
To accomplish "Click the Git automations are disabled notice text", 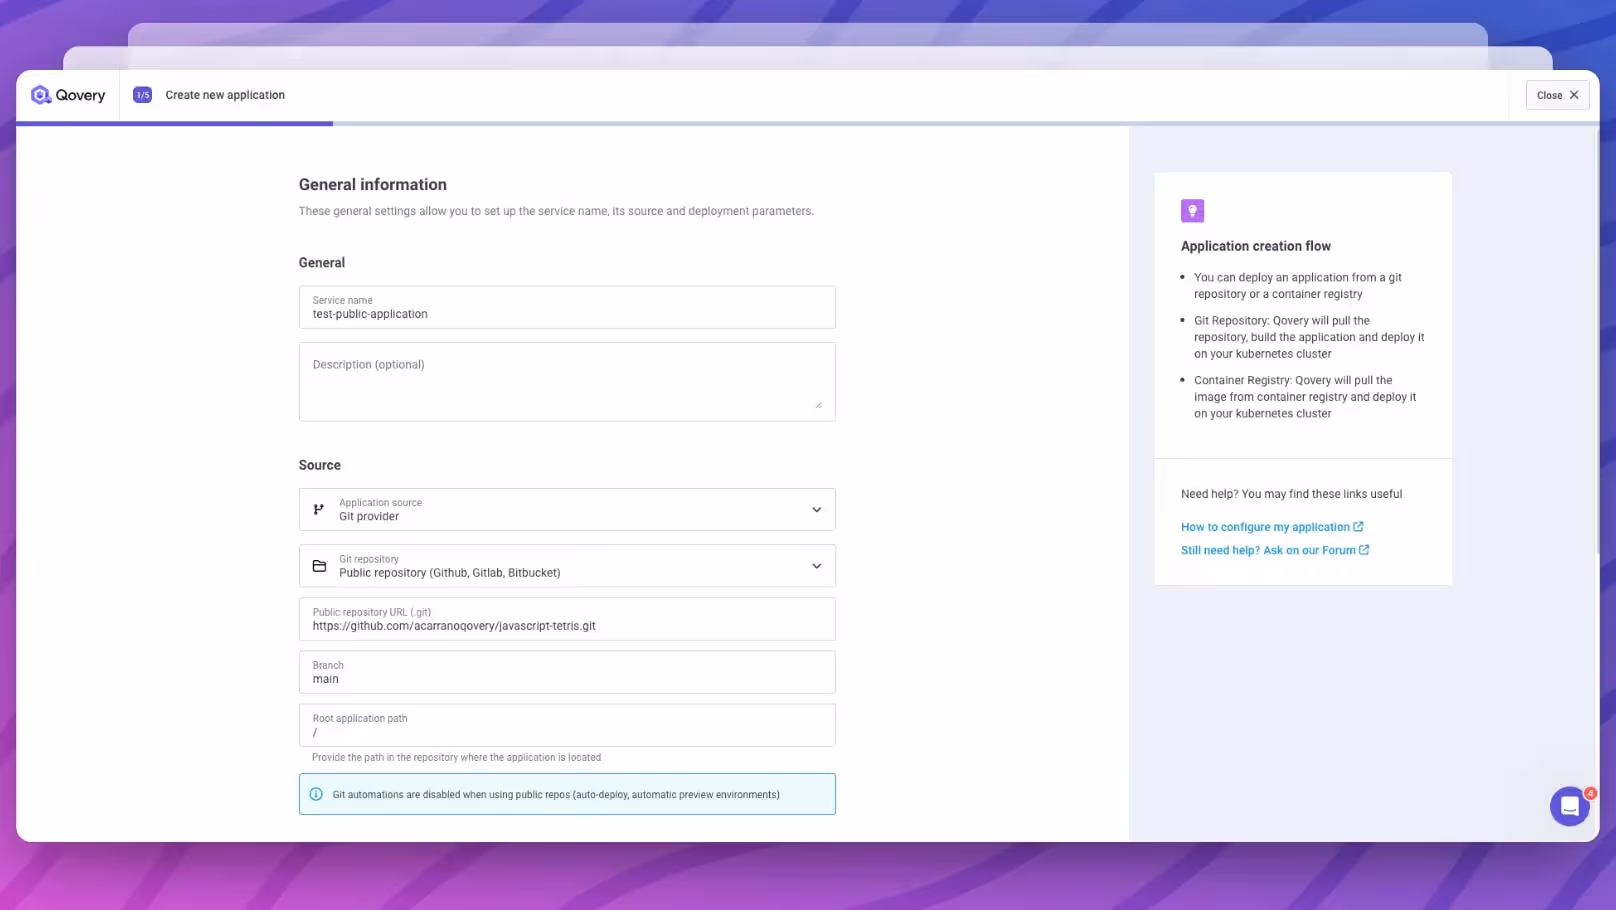I will [556, 795].
